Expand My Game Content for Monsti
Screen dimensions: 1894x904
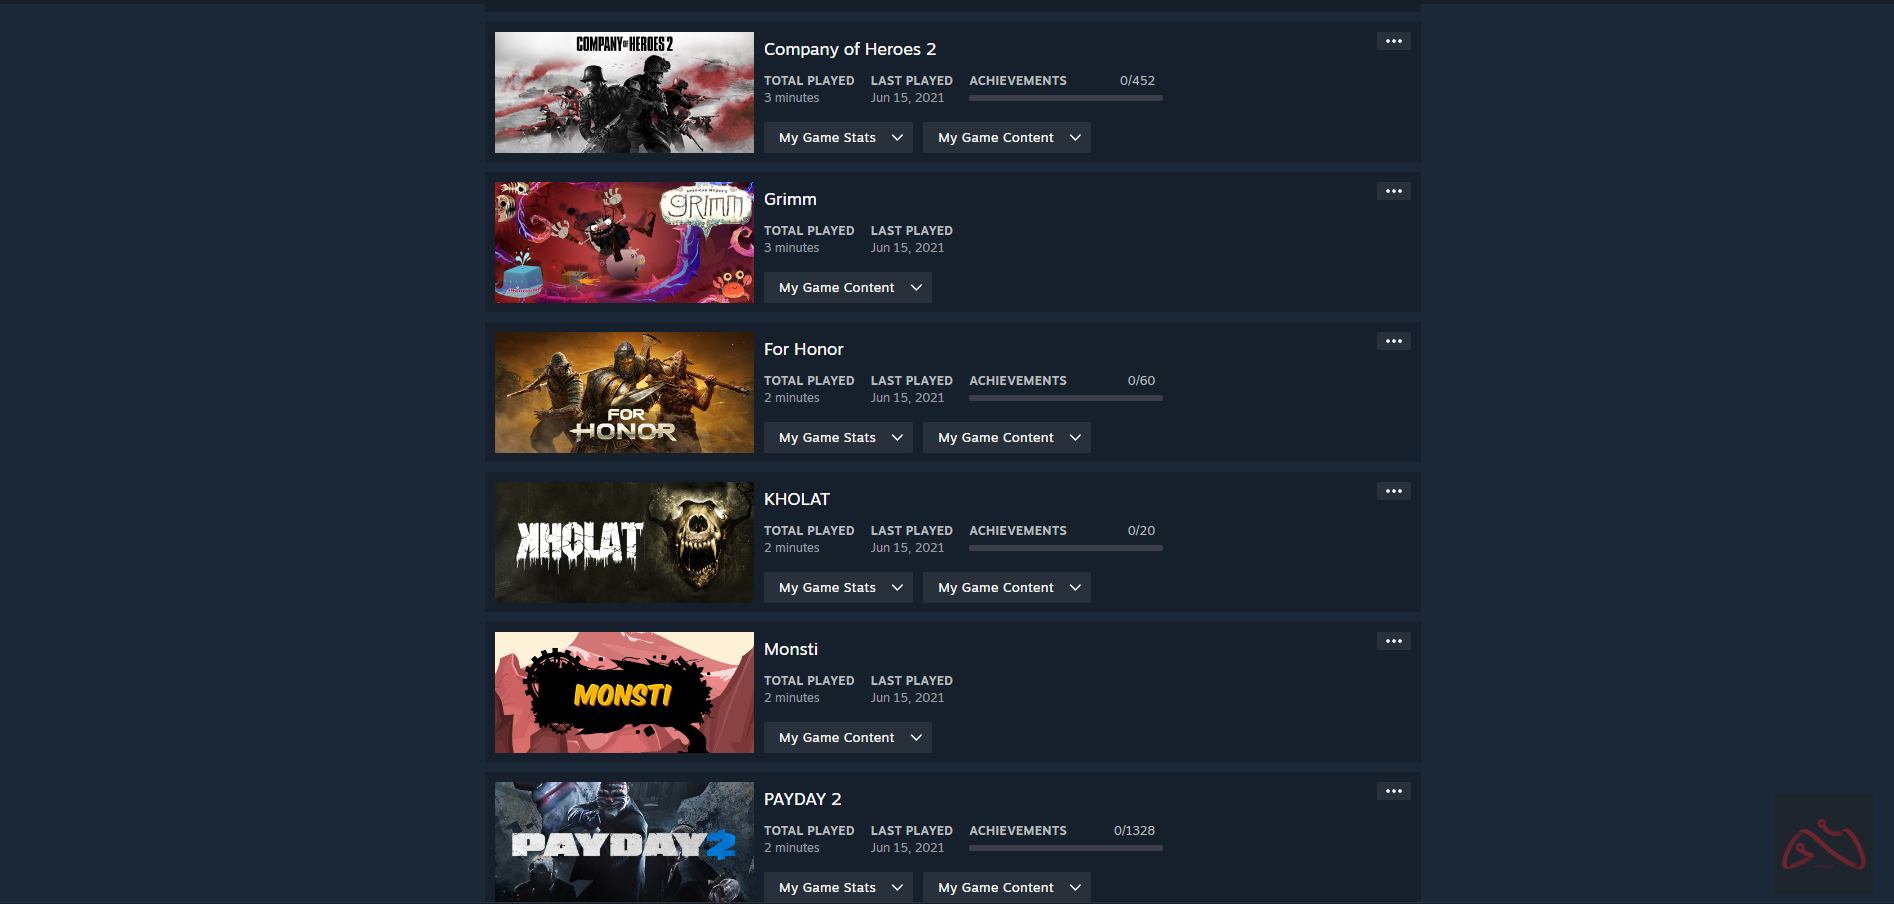tap(848, 738)
